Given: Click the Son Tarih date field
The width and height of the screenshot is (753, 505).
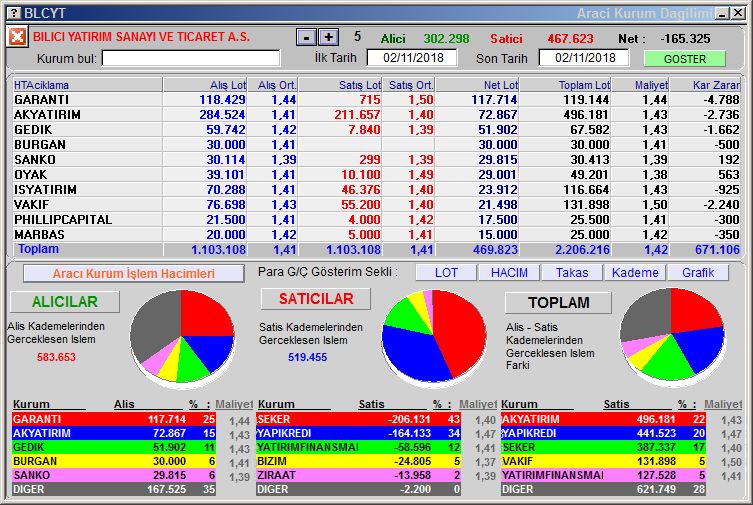Looking at the screenshot, I should (584, 58).
